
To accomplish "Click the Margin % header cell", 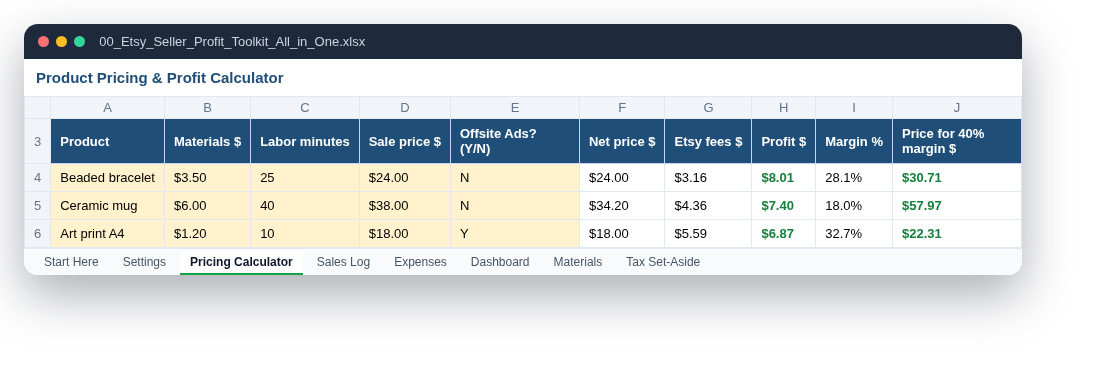I will point(854,142).
